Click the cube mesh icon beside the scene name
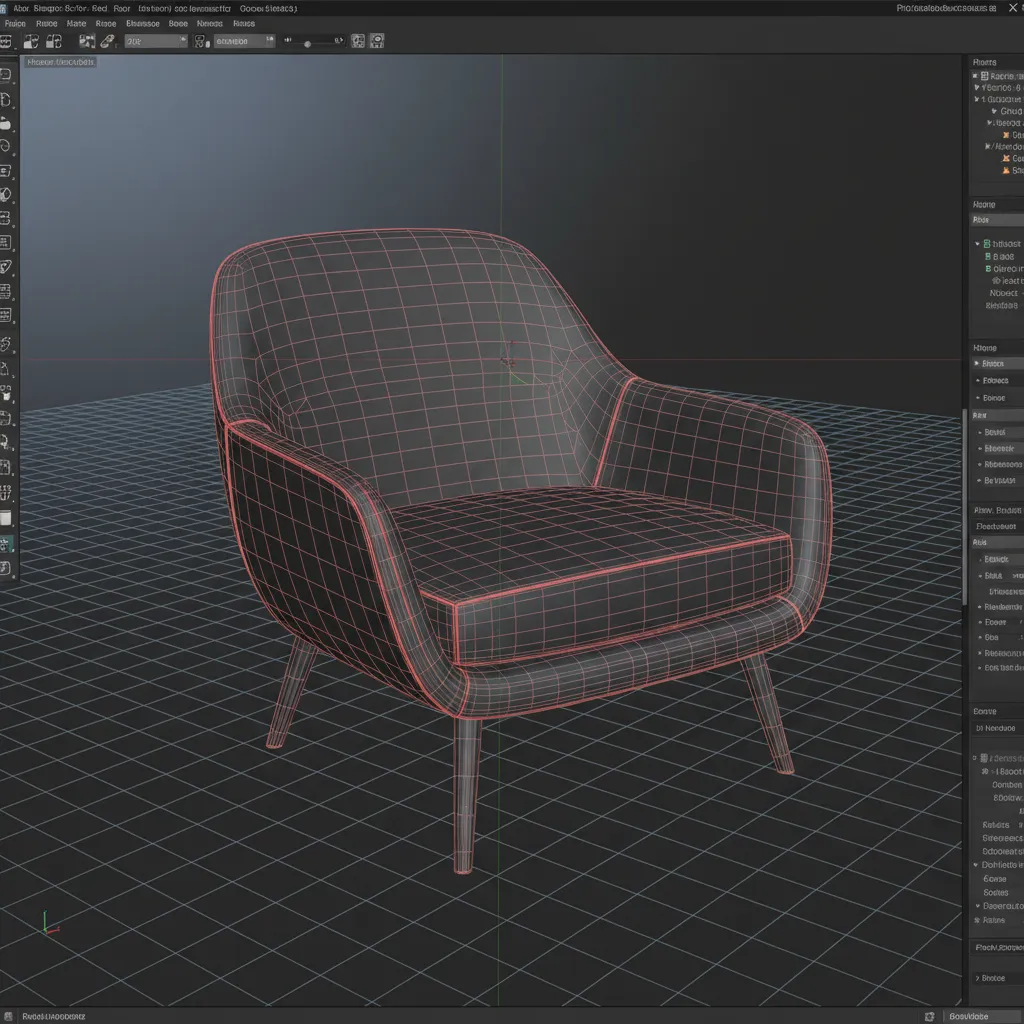Image resolution: width=1024 pixels, height=1024 pixels. pos(985,75)
